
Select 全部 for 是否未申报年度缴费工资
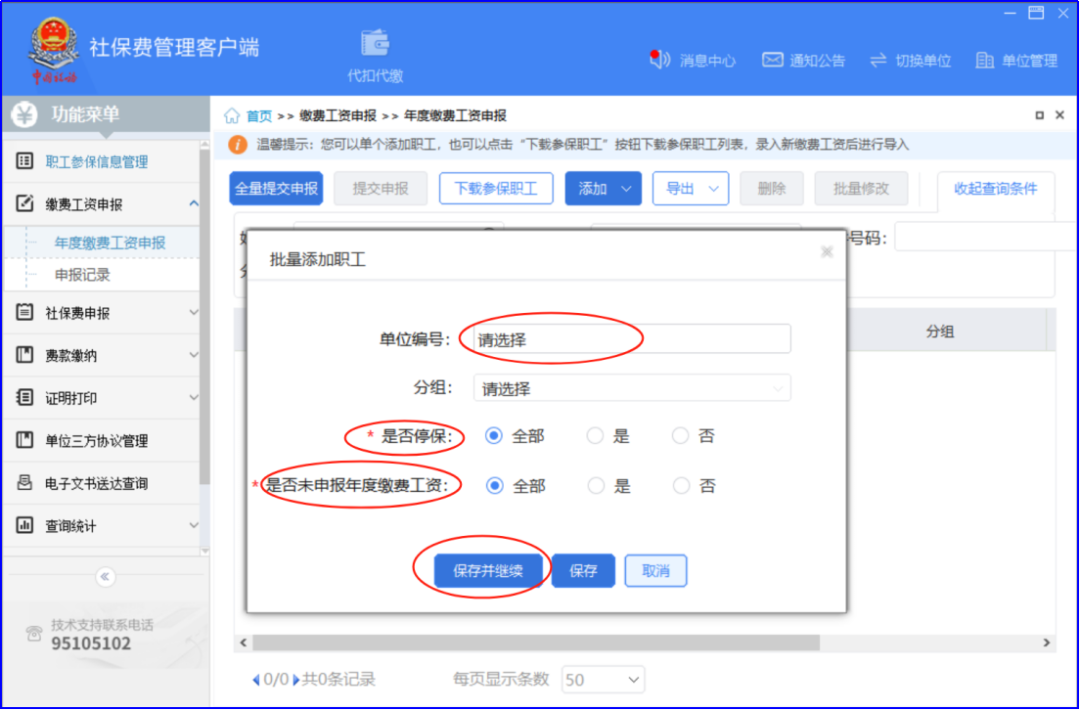point(495,486)
